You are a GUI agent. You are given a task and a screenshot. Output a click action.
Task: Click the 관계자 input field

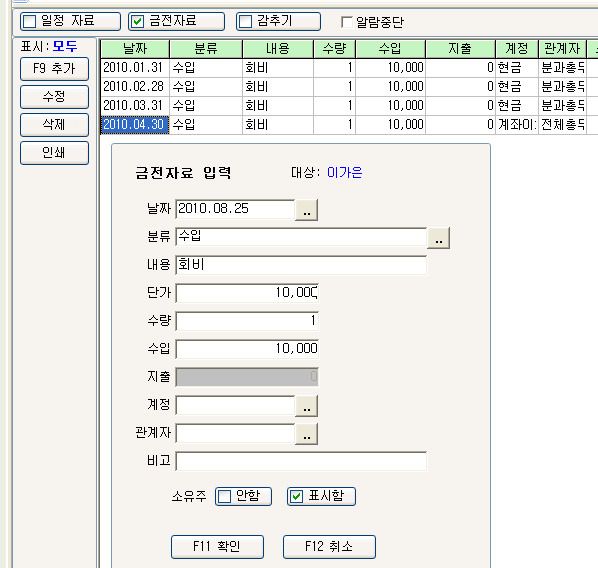[x=235, y=434]
